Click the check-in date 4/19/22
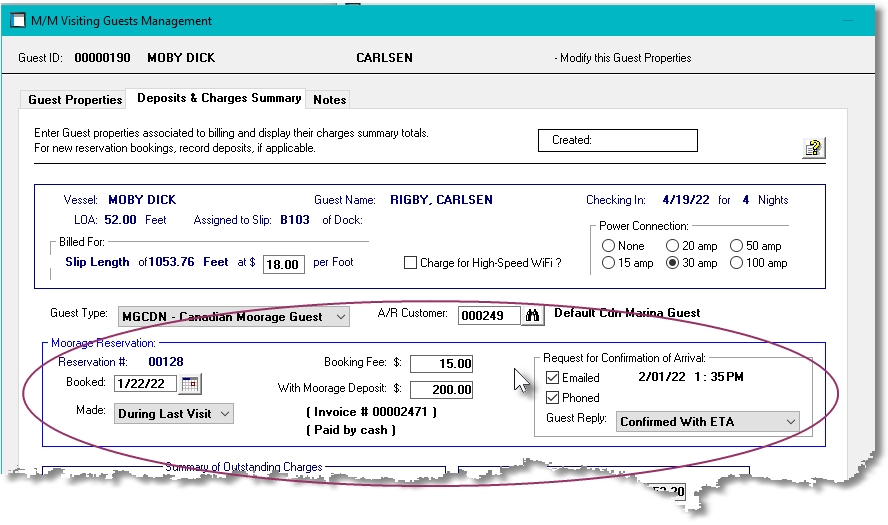The height and width of the screenshot is (525, 888). pos(686,200)
